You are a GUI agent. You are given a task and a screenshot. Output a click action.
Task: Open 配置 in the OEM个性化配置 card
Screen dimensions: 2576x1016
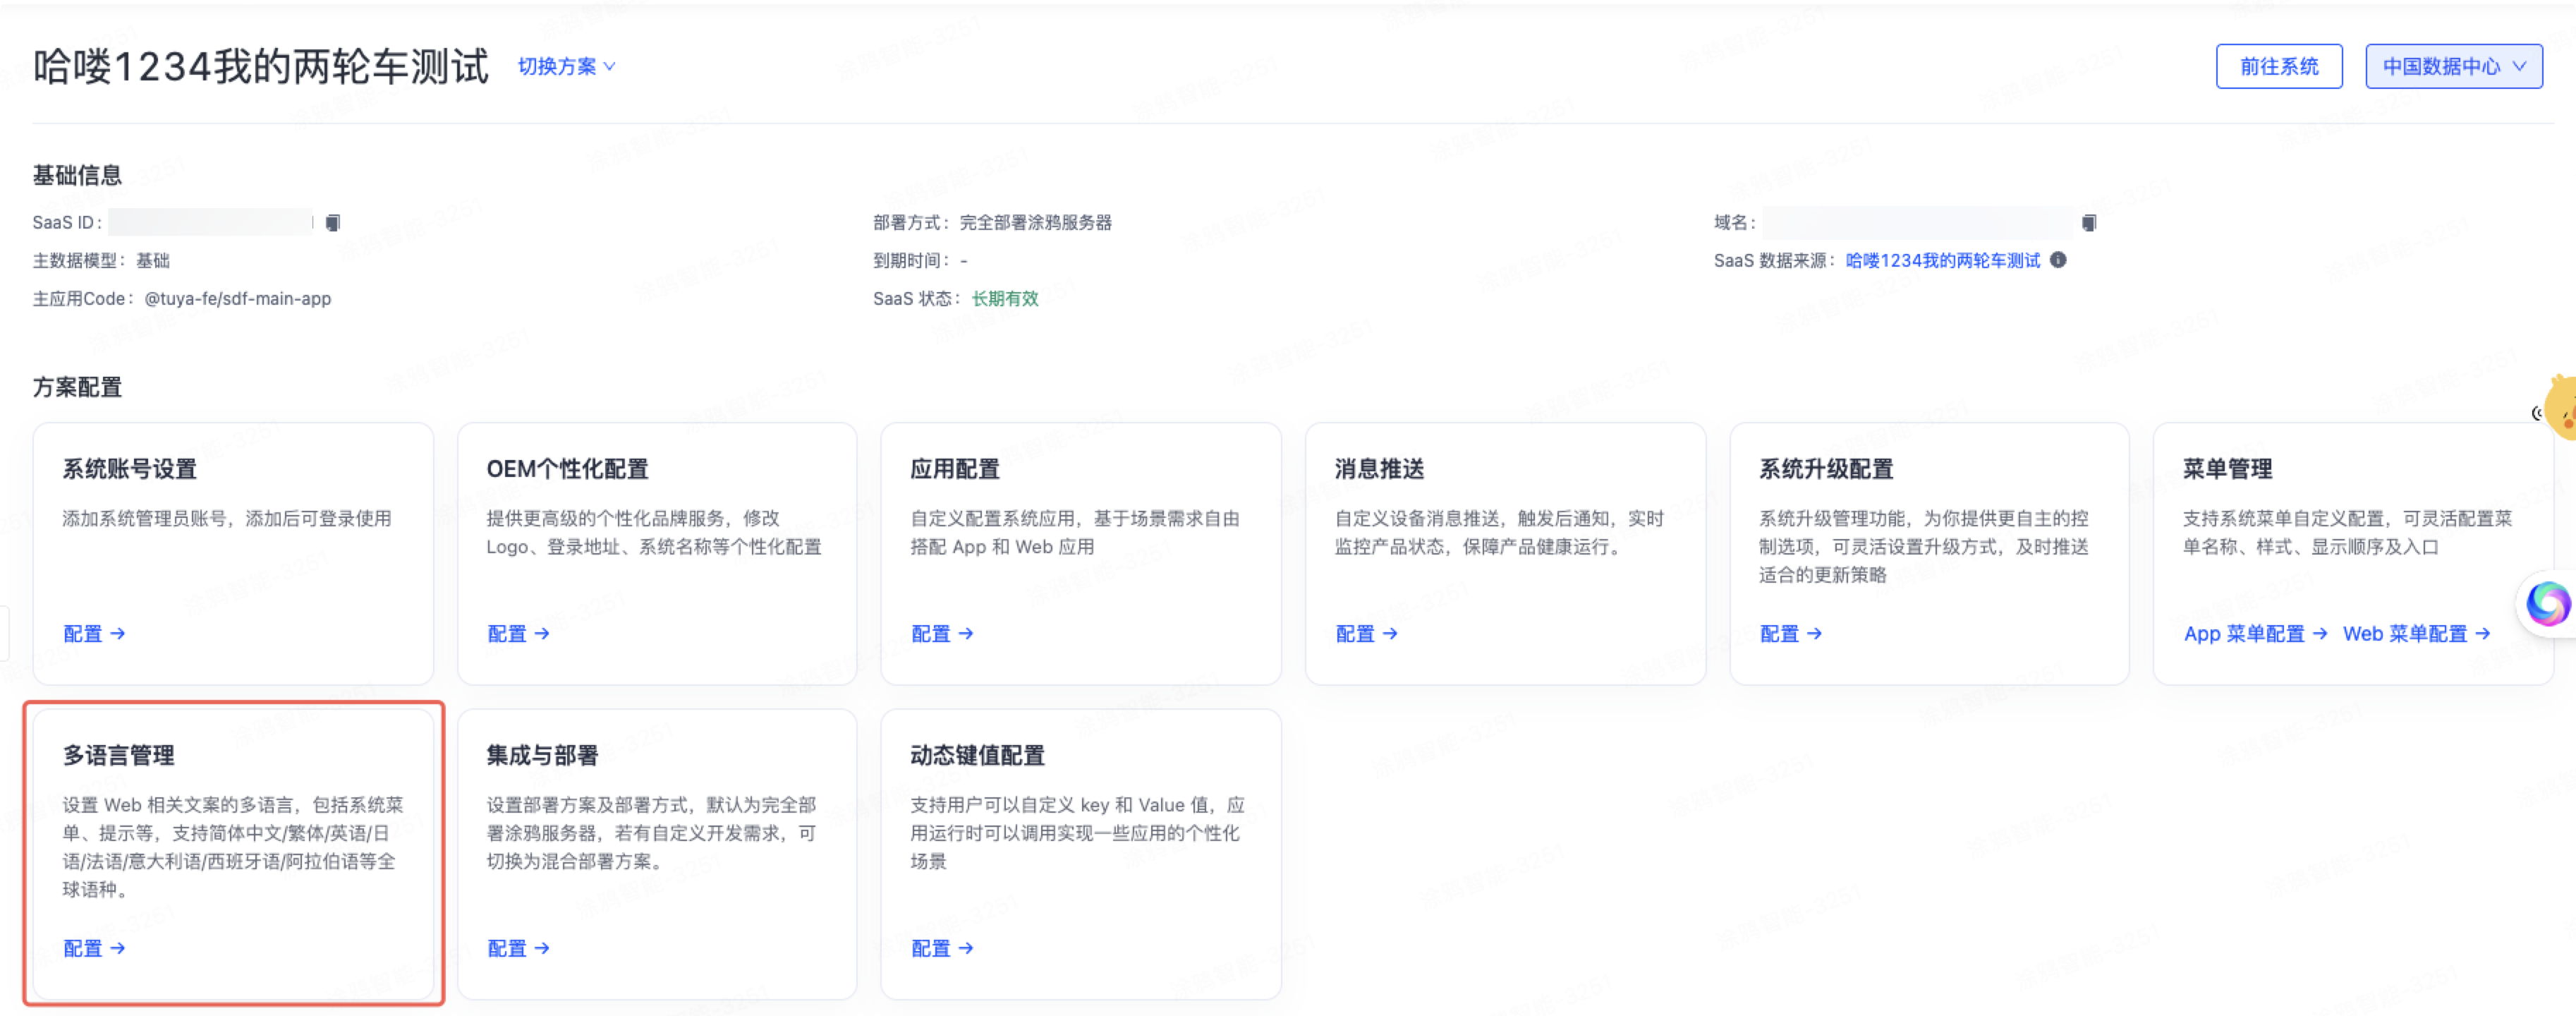[x=518, y=634]
